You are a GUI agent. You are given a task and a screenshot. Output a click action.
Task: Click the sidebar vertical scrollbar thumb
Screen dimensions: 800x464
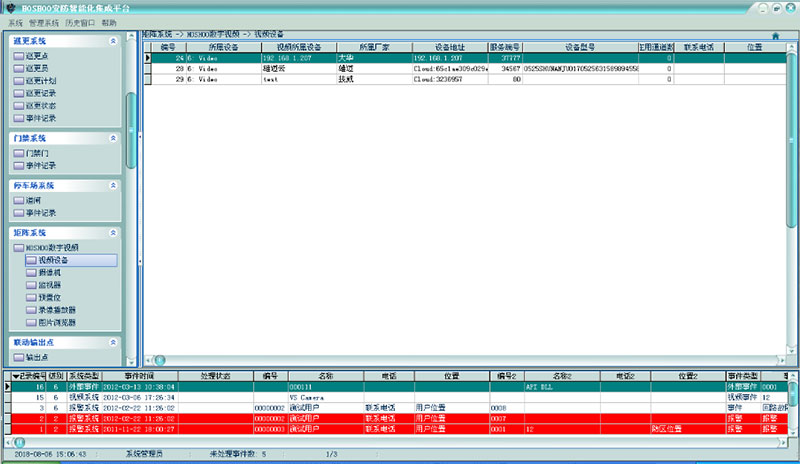tap(130, 130)
